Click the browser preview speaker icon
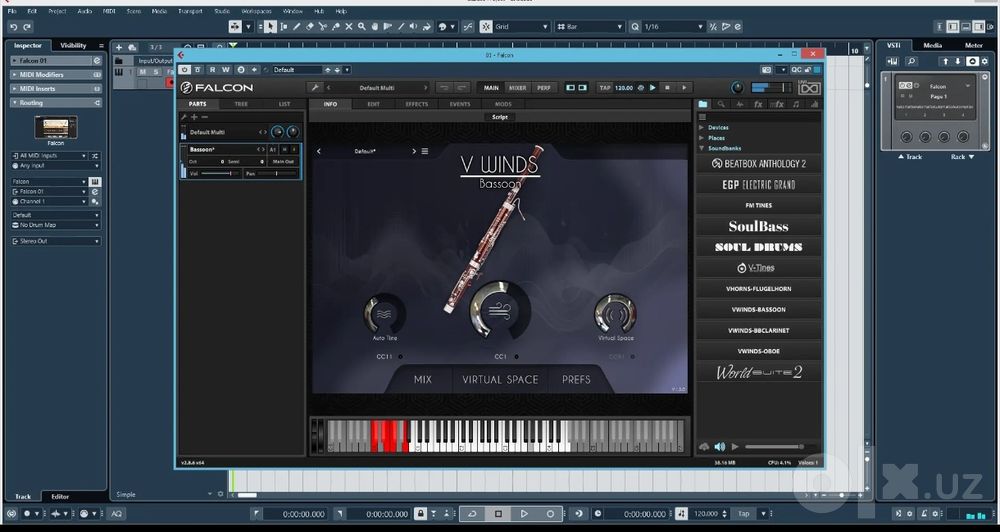The width and height of the screenshot is (1000, 532). [x=720, y=447]
